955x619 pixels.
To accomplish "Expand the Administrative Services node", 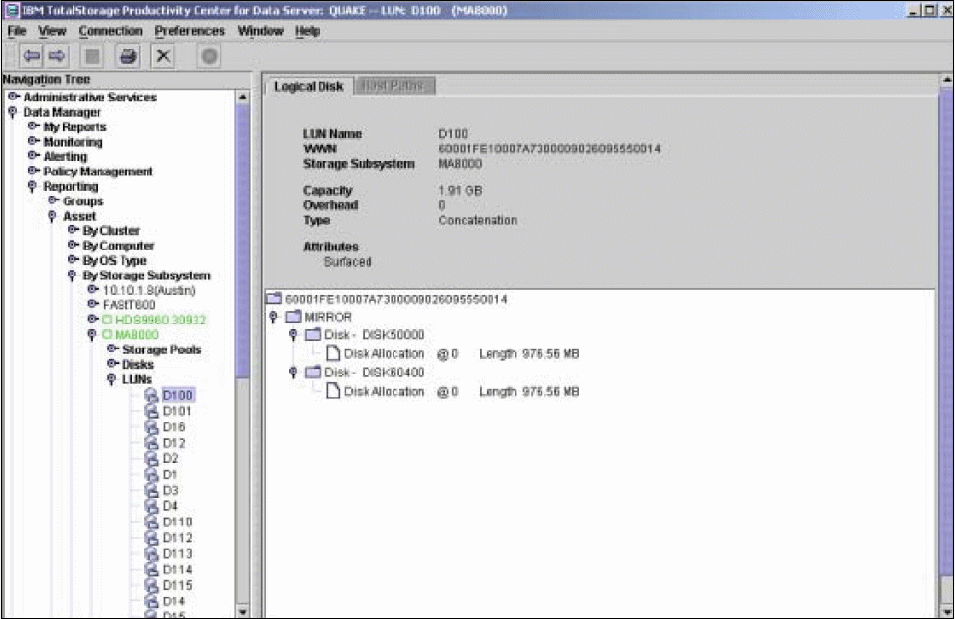I will (14, 97).
